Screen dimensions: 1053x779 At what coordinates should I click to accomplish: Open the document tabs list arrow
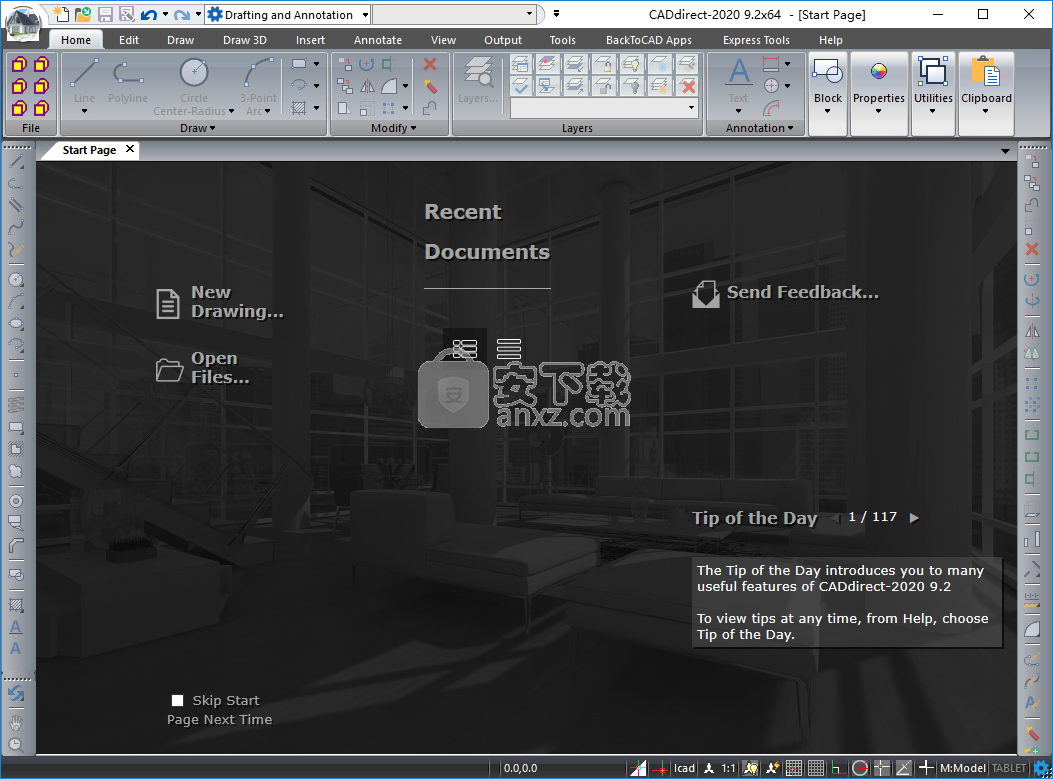(x=1005, y=151)
